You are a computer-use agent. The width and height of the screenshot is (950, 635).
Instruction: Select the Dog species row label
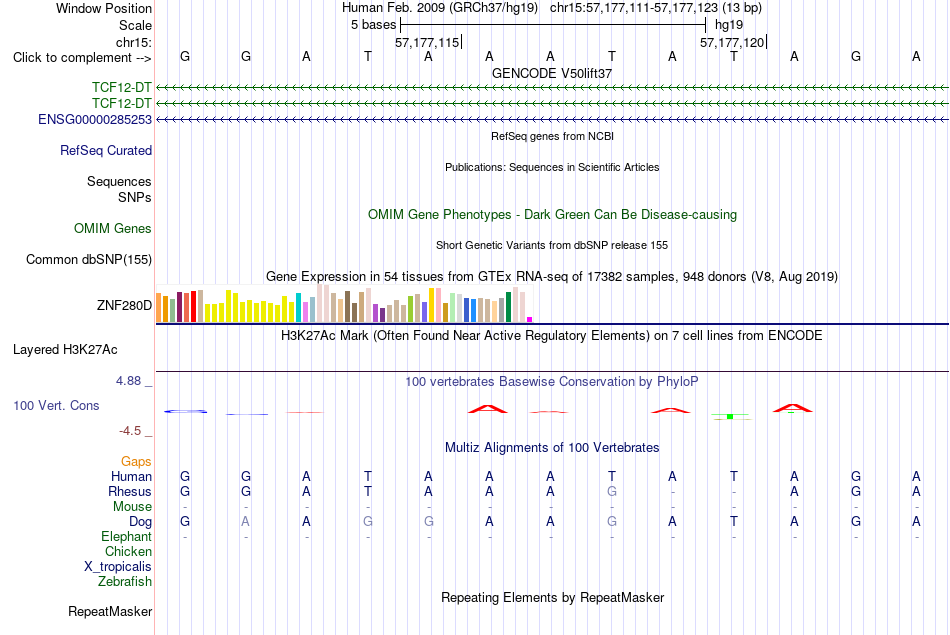(x=140, y=522)
